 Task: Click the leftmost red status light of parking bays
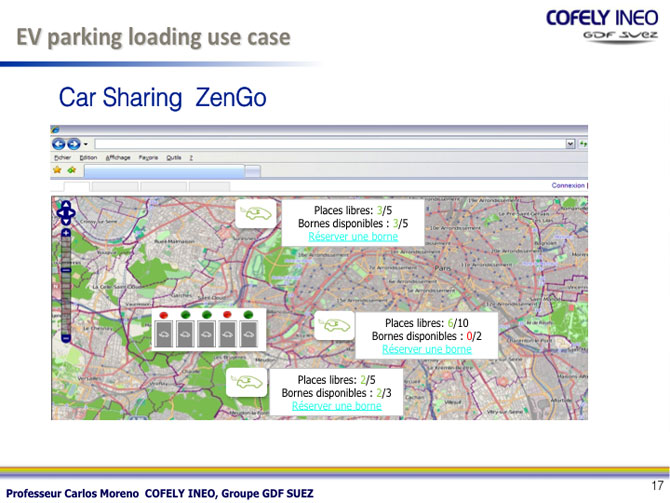164,315
